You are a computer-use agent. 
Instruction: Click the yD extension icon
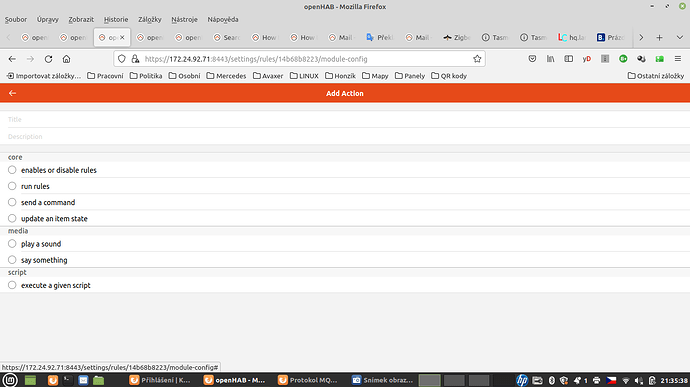click(587, 59)
